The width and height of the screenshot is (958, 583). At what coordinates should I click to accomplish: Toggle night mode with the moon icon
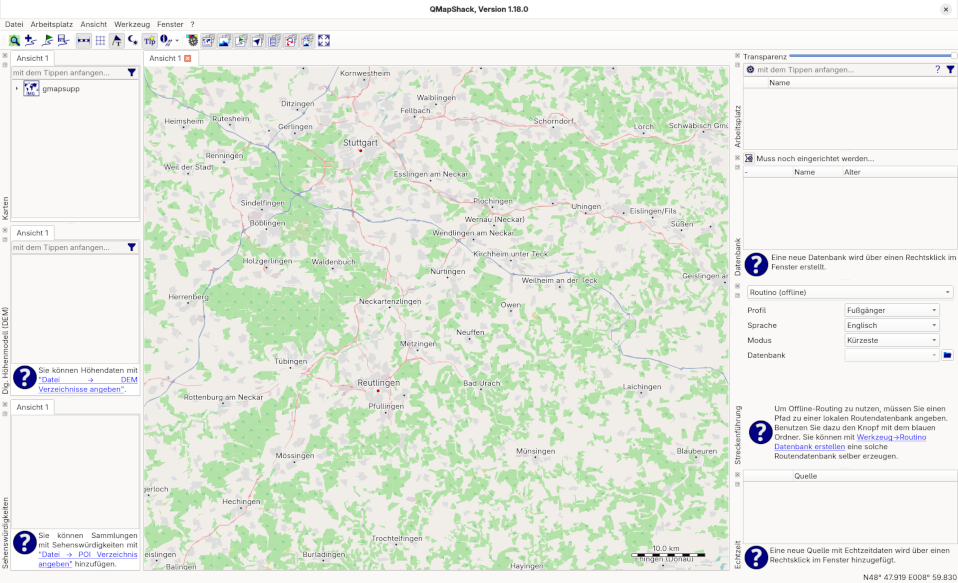(132, 40)
